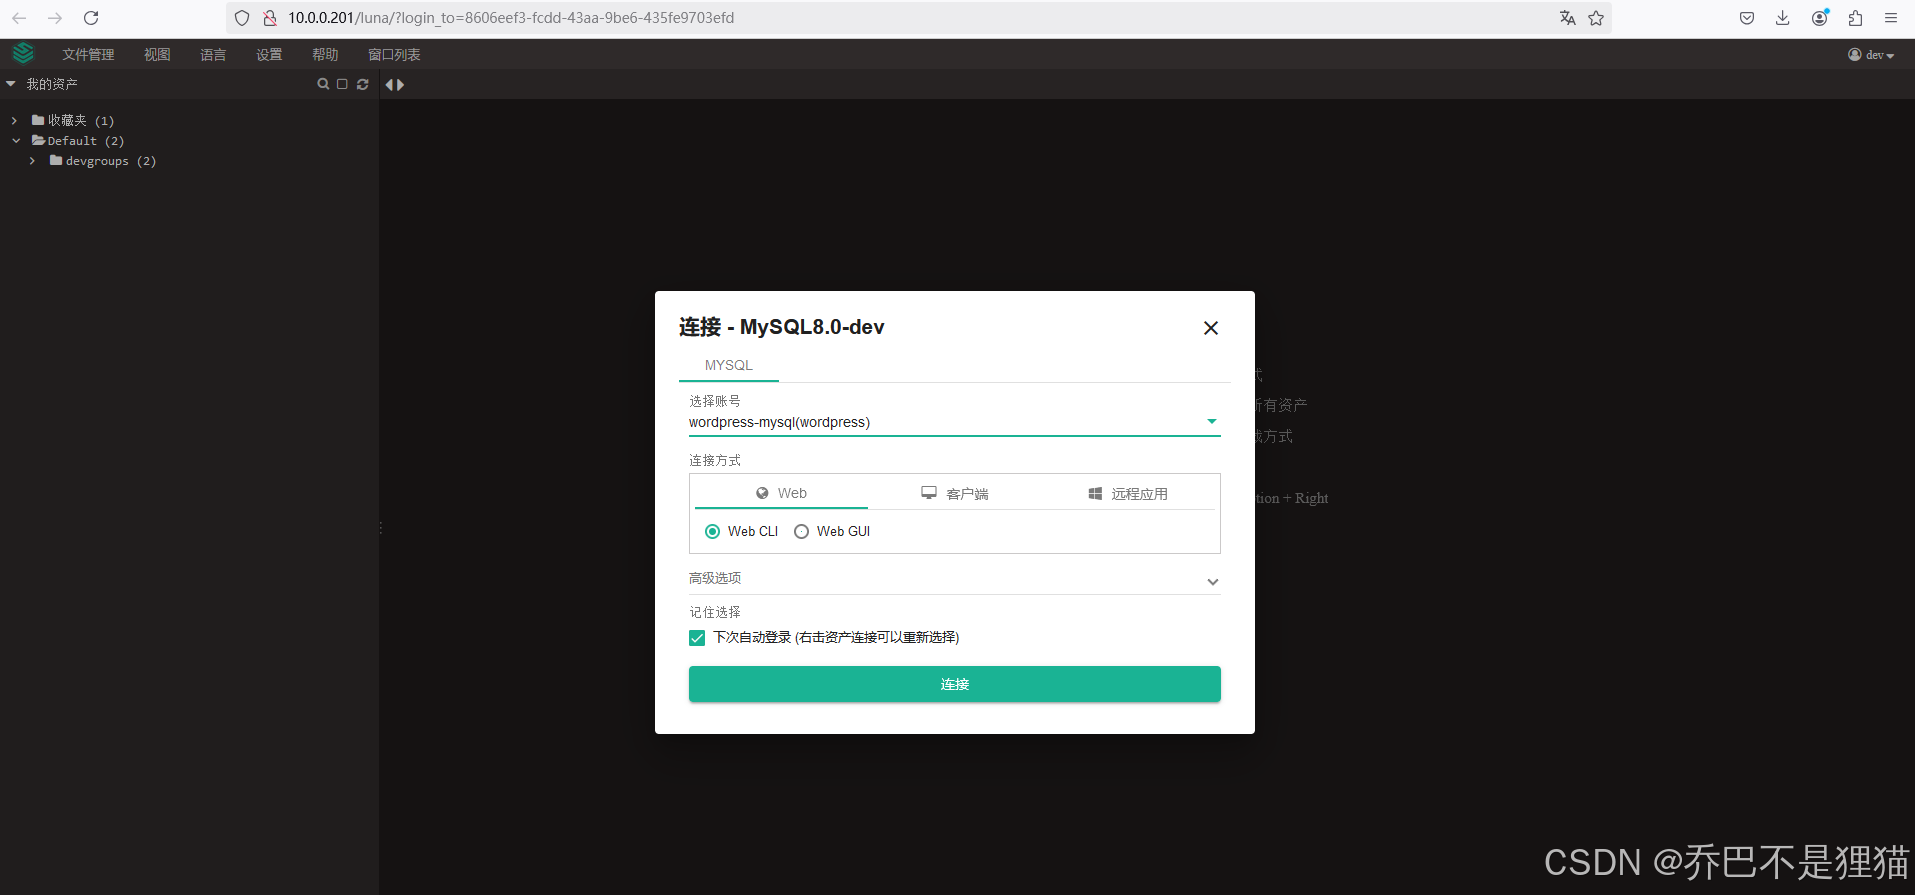Click the 我的资产 panel title

pyautogui.click(x=52, y=84)
